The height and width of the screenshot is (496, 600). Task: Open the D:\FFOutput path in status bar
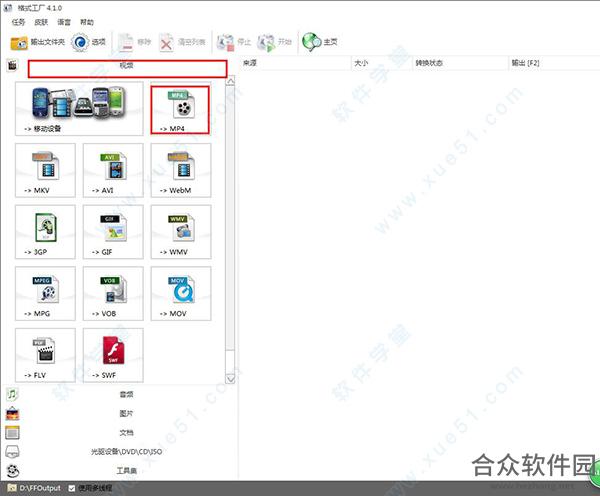tap(40, 488)
